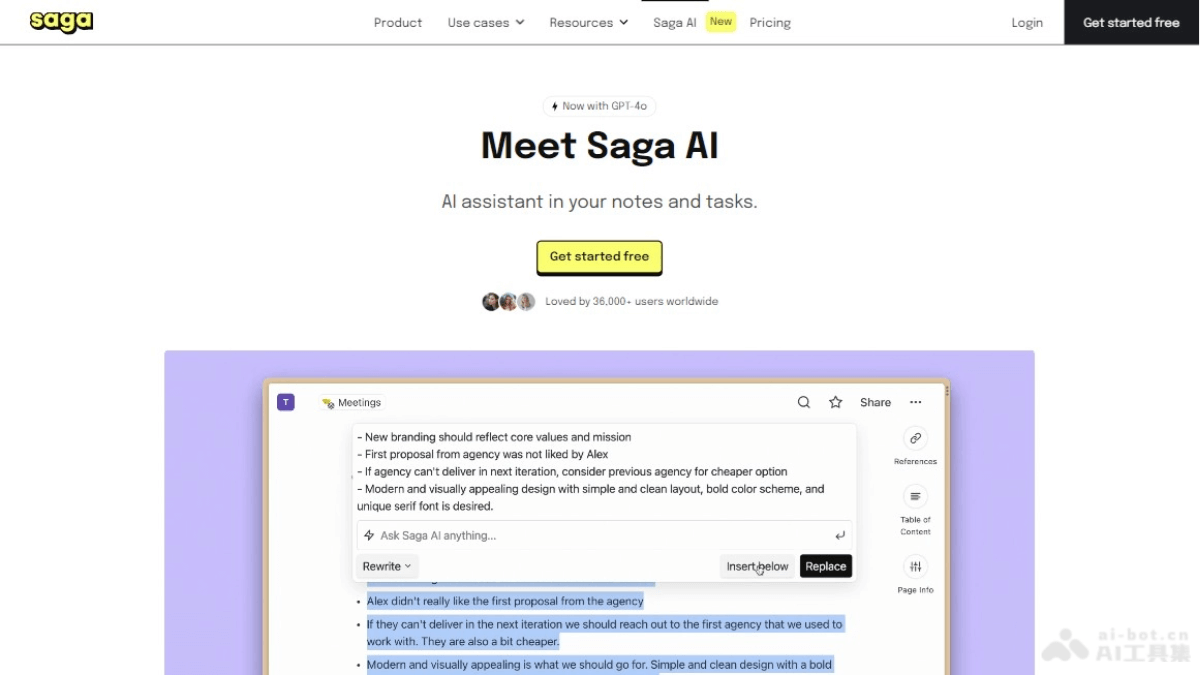Expand the Resources dropdown
The height and width of the screenshot is (675, 1200).
pyautogui.click(x=588, y=22)
